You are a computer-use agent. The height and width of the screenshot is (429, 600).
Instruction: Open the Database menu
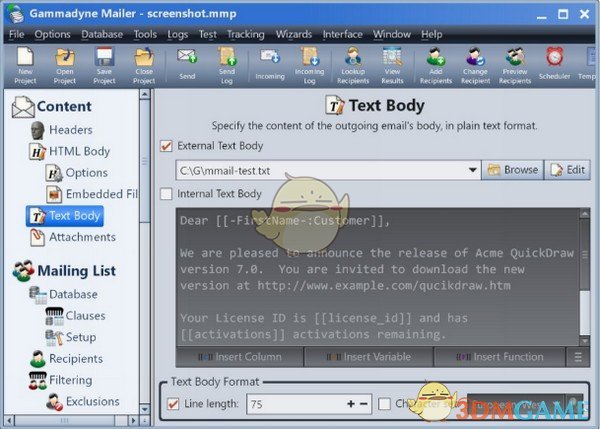[102, 34]
